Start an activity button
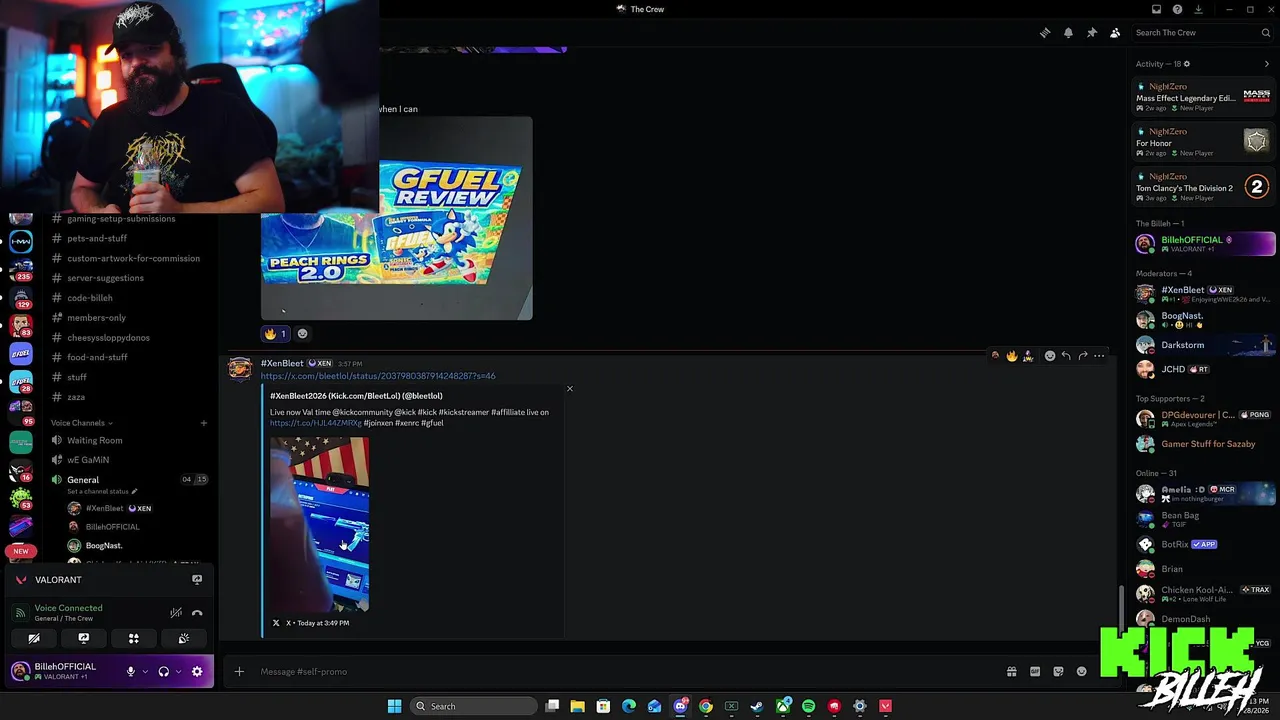1280x720 pixels. point(133,638)
